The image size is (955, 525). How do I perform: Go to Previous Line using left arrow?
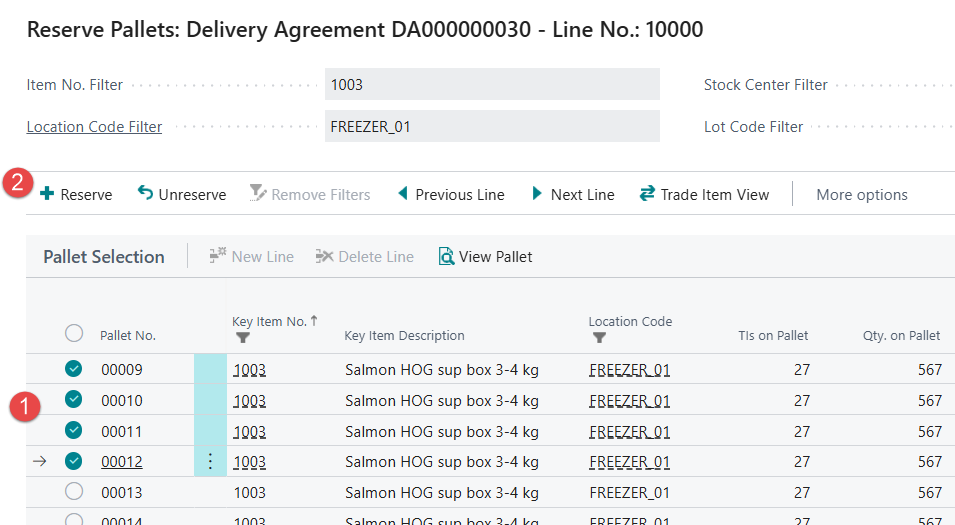point(403,193)
